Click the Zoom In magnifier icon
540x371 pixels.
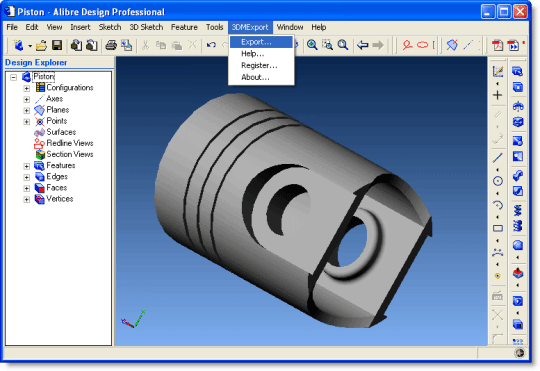312,45
